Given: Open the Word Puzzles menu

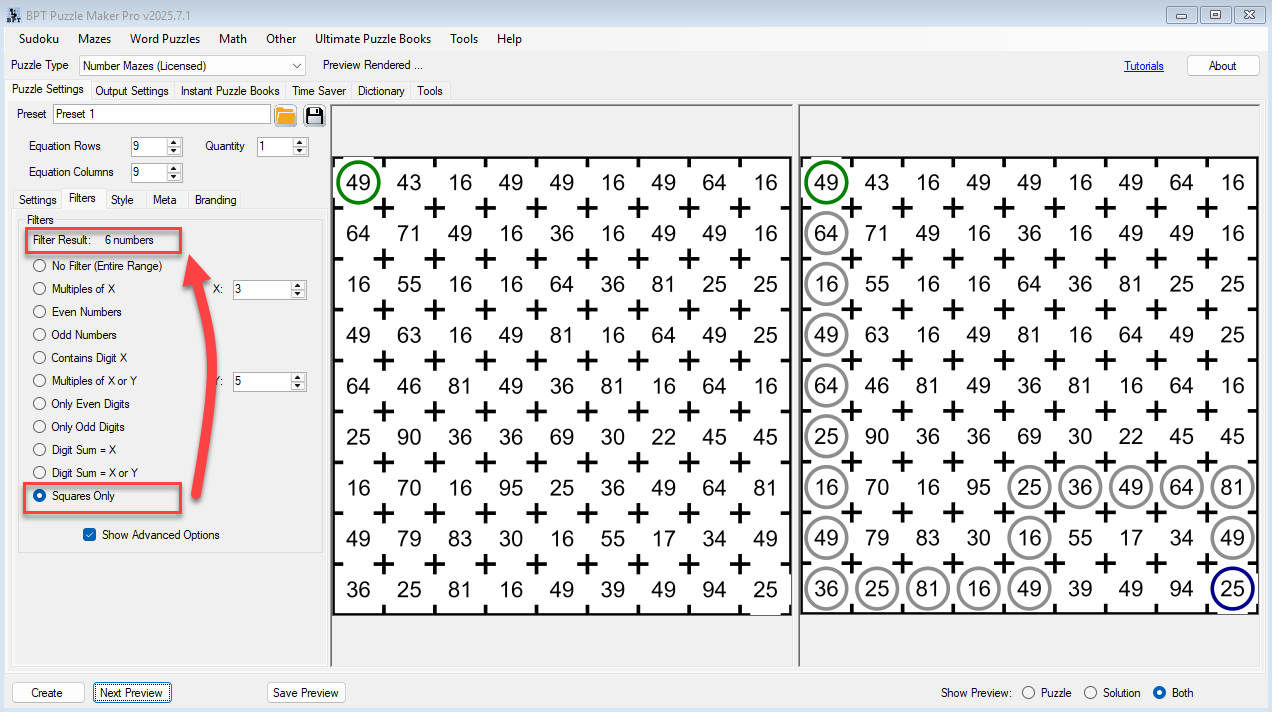Looking at the screenshot, I should [165, 39].
